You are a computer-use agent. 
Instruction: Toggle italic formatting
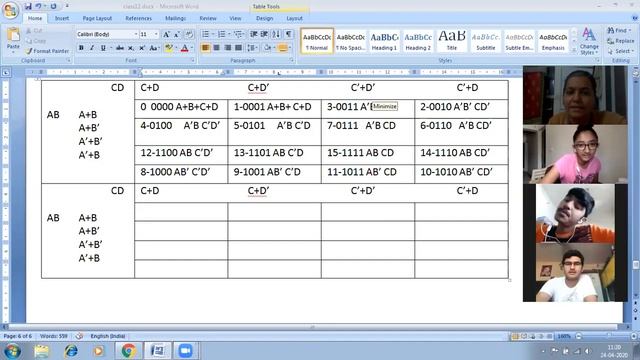tap(92, 48)
